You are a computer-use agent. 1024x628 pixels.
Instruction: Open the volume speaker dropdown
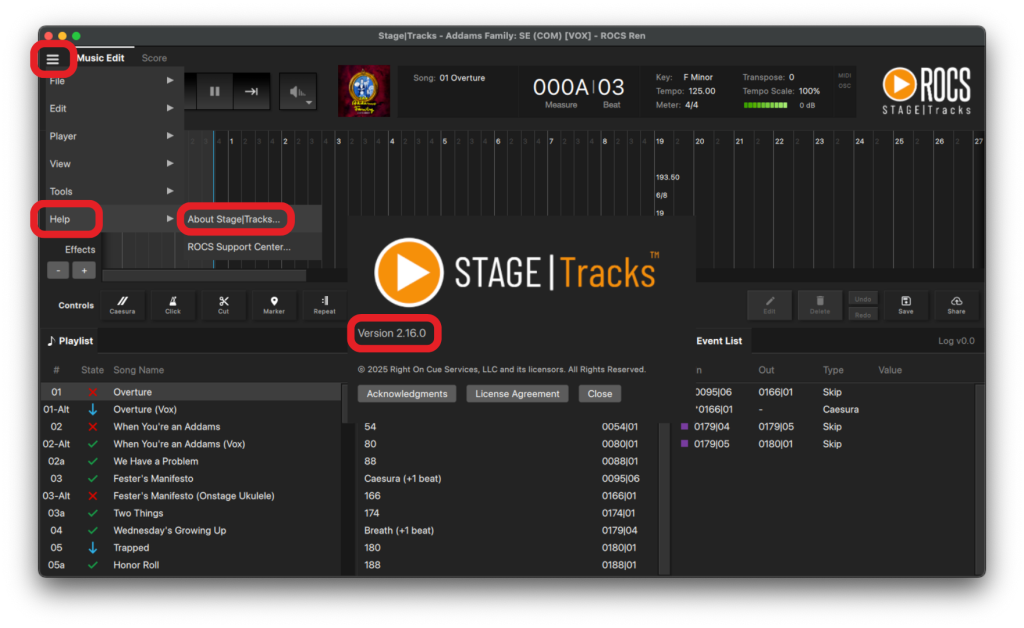tap(297, 92)
